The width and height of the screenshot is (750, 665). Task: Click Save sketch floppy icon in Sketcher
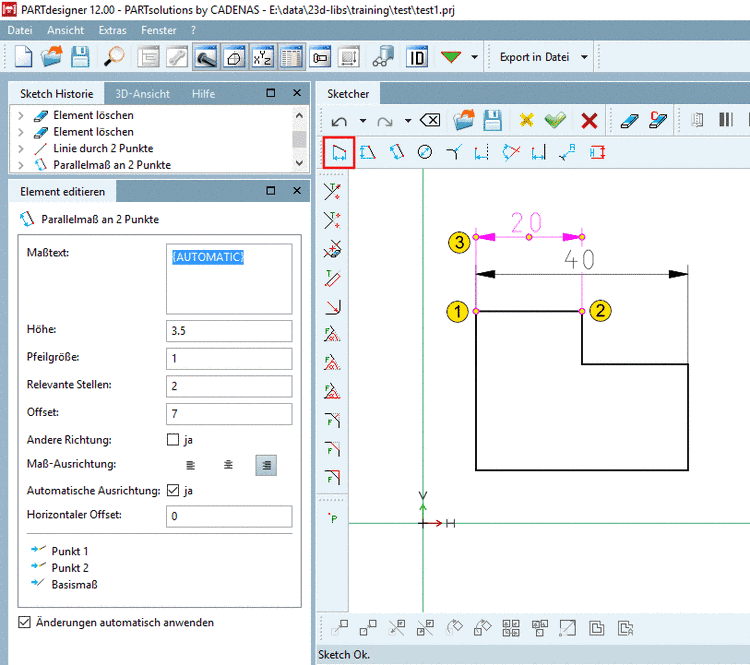point(493,120)
